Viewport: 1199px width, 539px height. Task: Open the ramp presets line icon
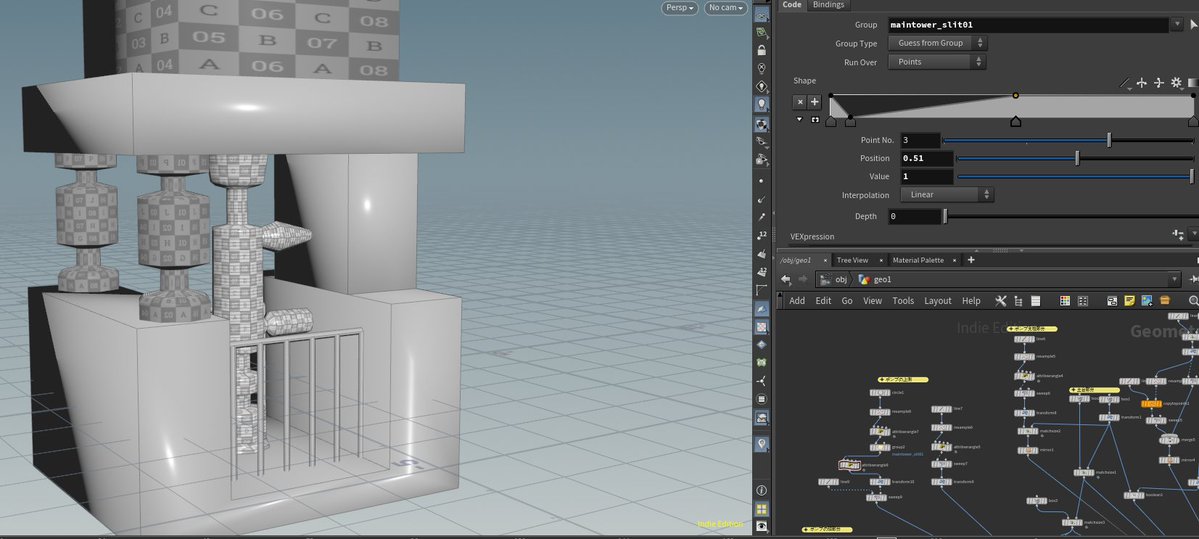[1125, 83]
